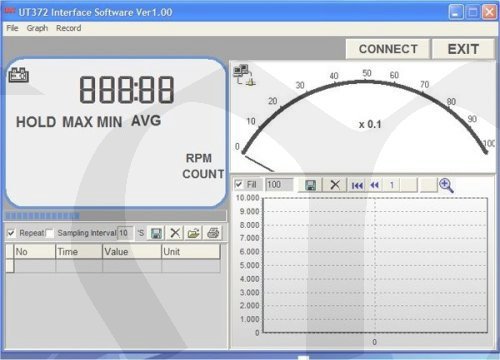Screen dimensions: 500x360
Task: Jump to first graph page with the skip-back icon
Action: [357, 185]
